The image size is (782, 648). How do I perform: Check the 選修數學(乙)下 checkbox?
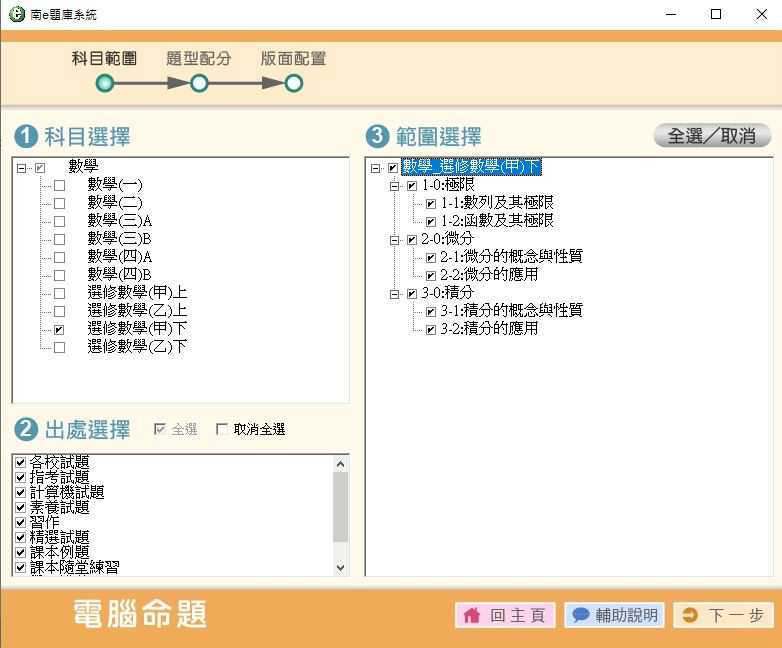tap(59, 347)
